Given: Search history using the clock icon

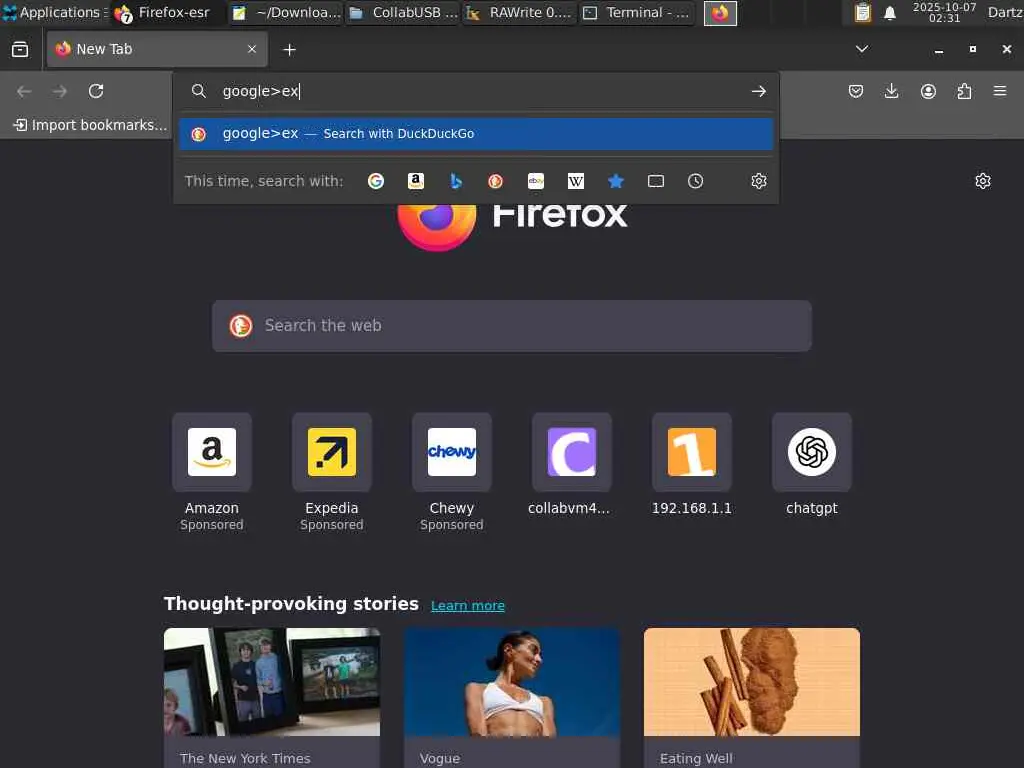Looking at the screenshot, I should [x=696, y=181].
